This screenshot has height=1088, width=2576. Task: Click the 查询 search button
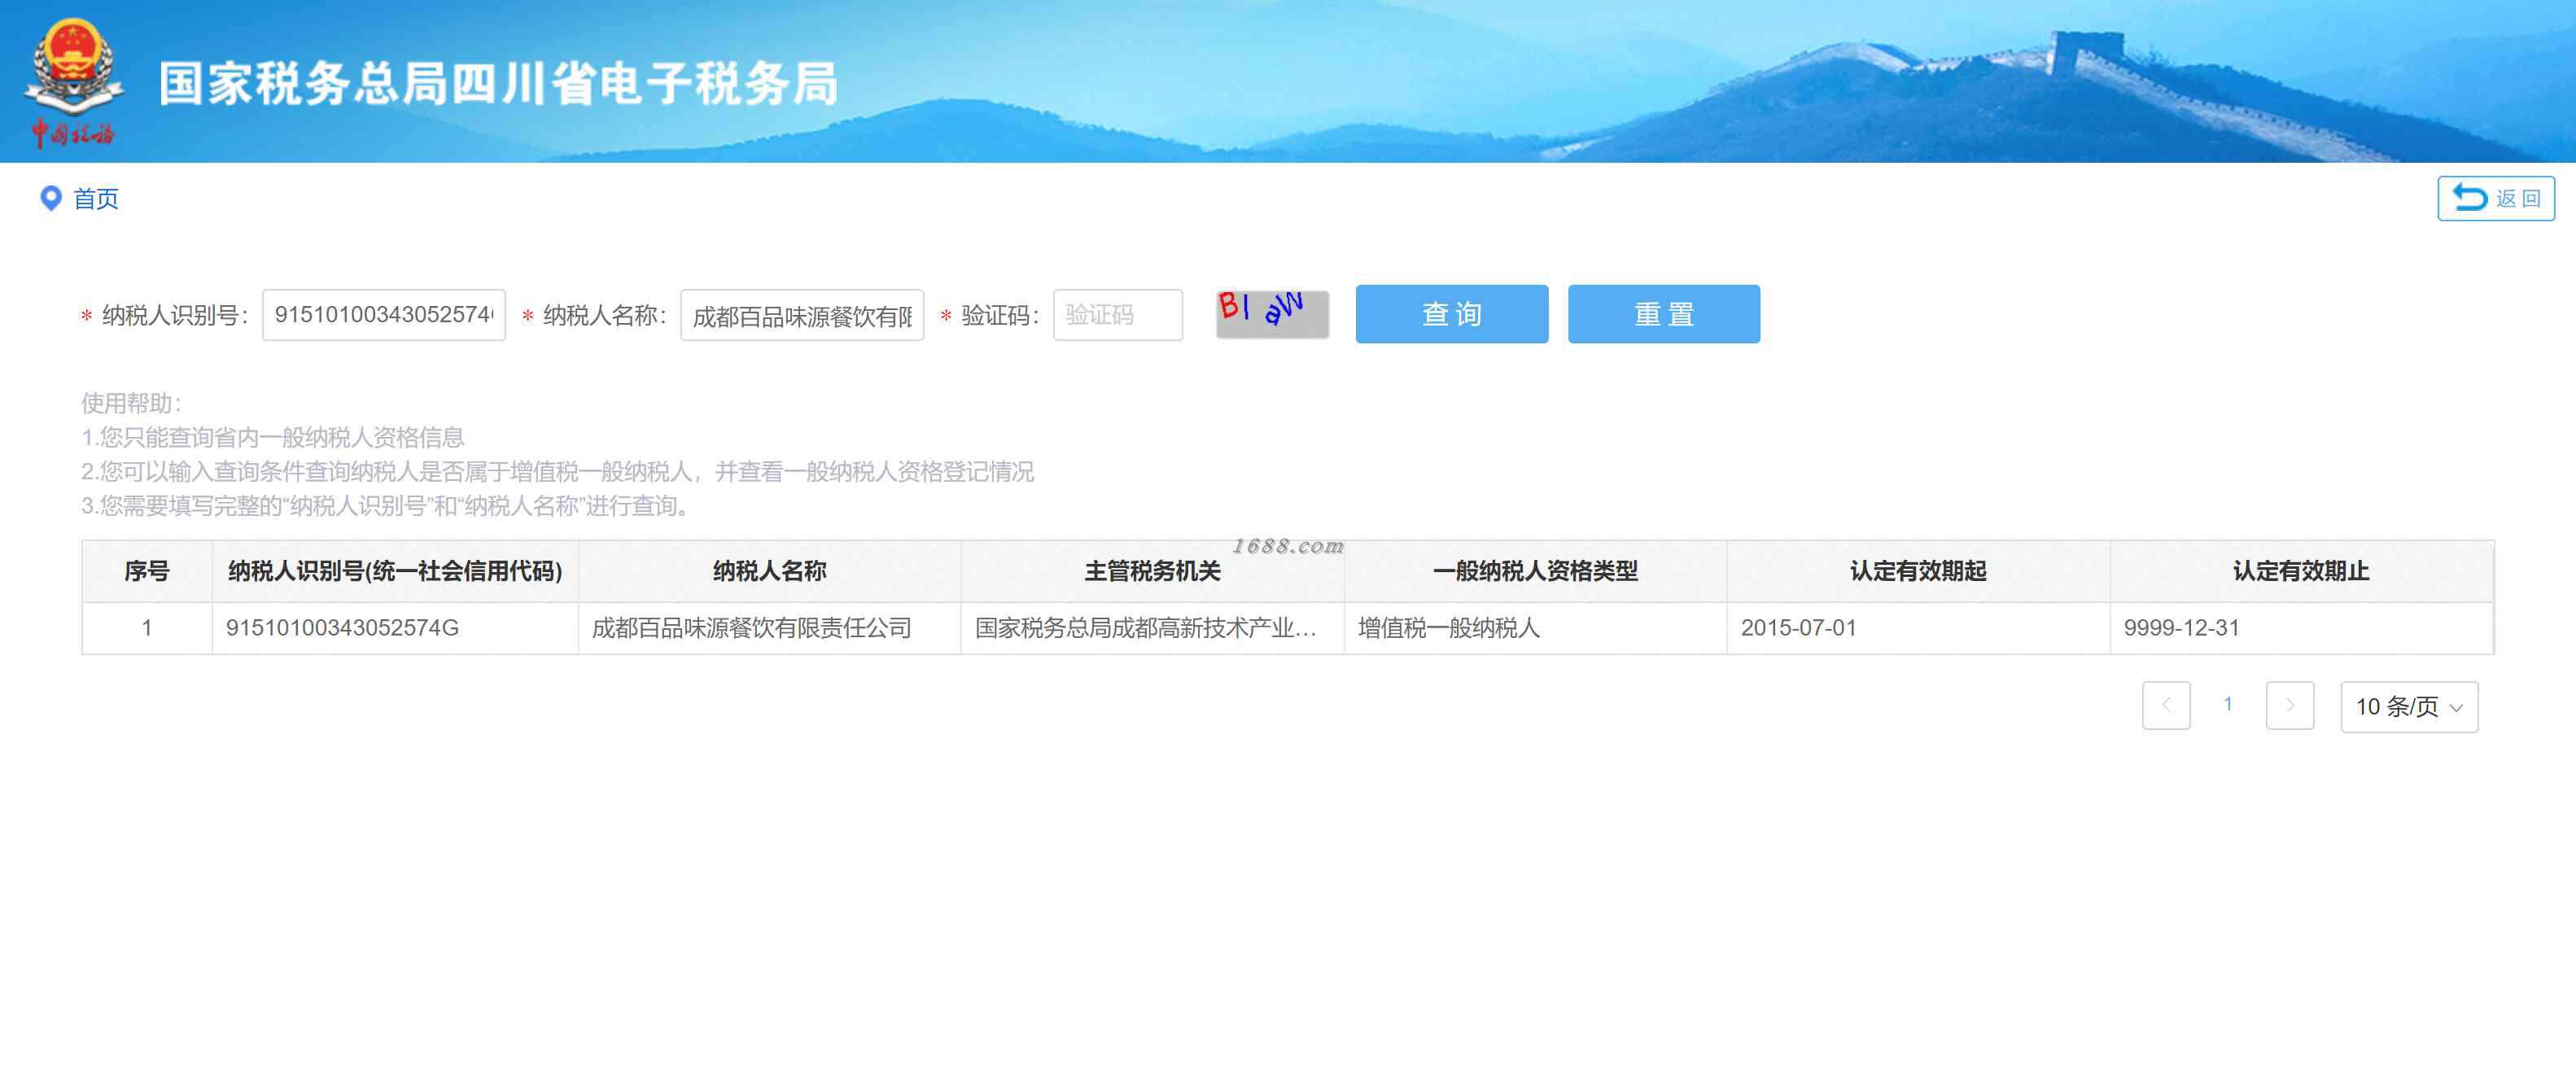(x=1451, y=314)
